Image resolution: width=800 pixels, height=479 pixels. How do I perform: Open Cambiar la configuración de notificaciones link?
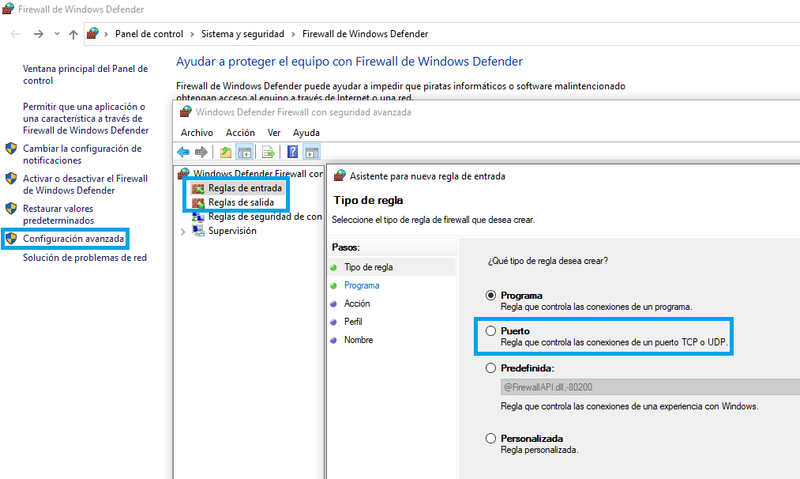click(82, 154)
